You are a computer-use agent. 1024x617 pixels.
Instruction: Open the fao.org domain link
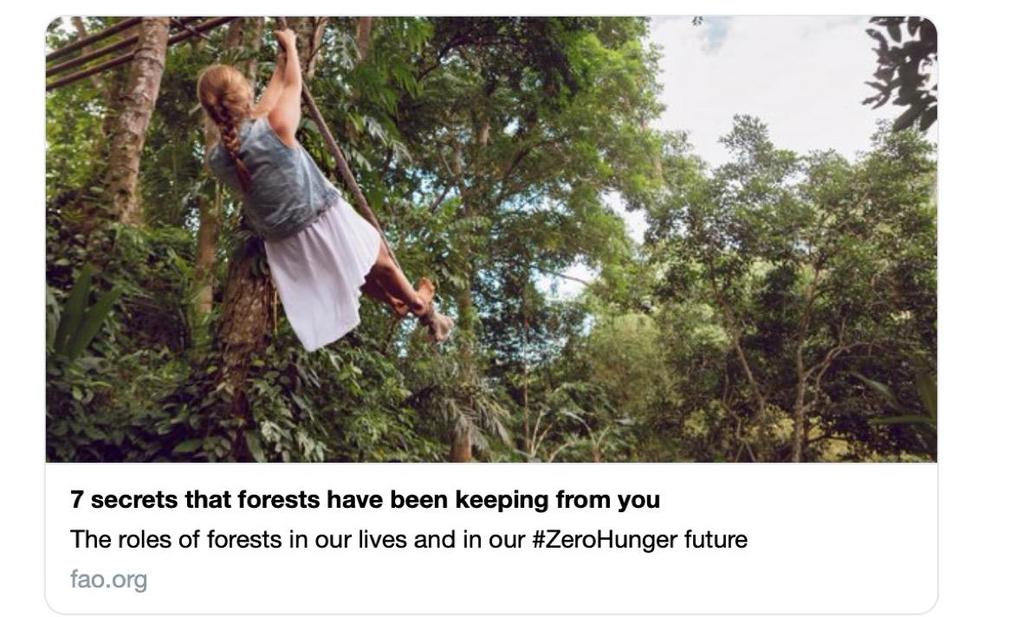pos(109,579)
